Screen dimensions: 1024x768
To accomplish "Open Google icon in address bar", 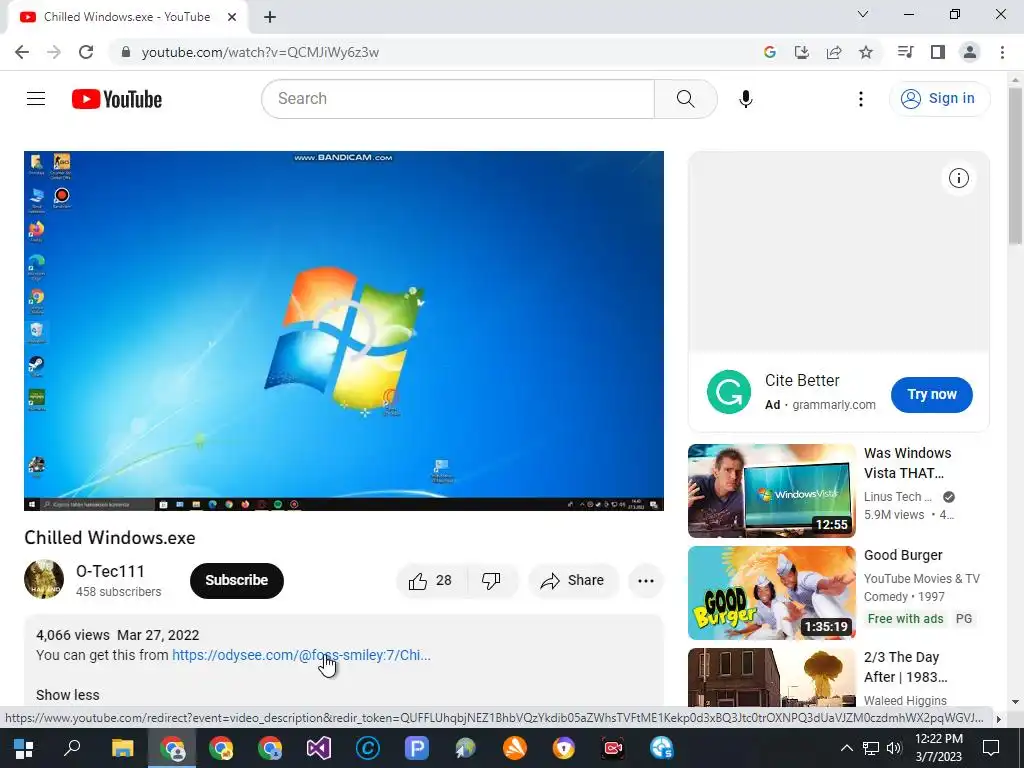I will pos(770,52).
